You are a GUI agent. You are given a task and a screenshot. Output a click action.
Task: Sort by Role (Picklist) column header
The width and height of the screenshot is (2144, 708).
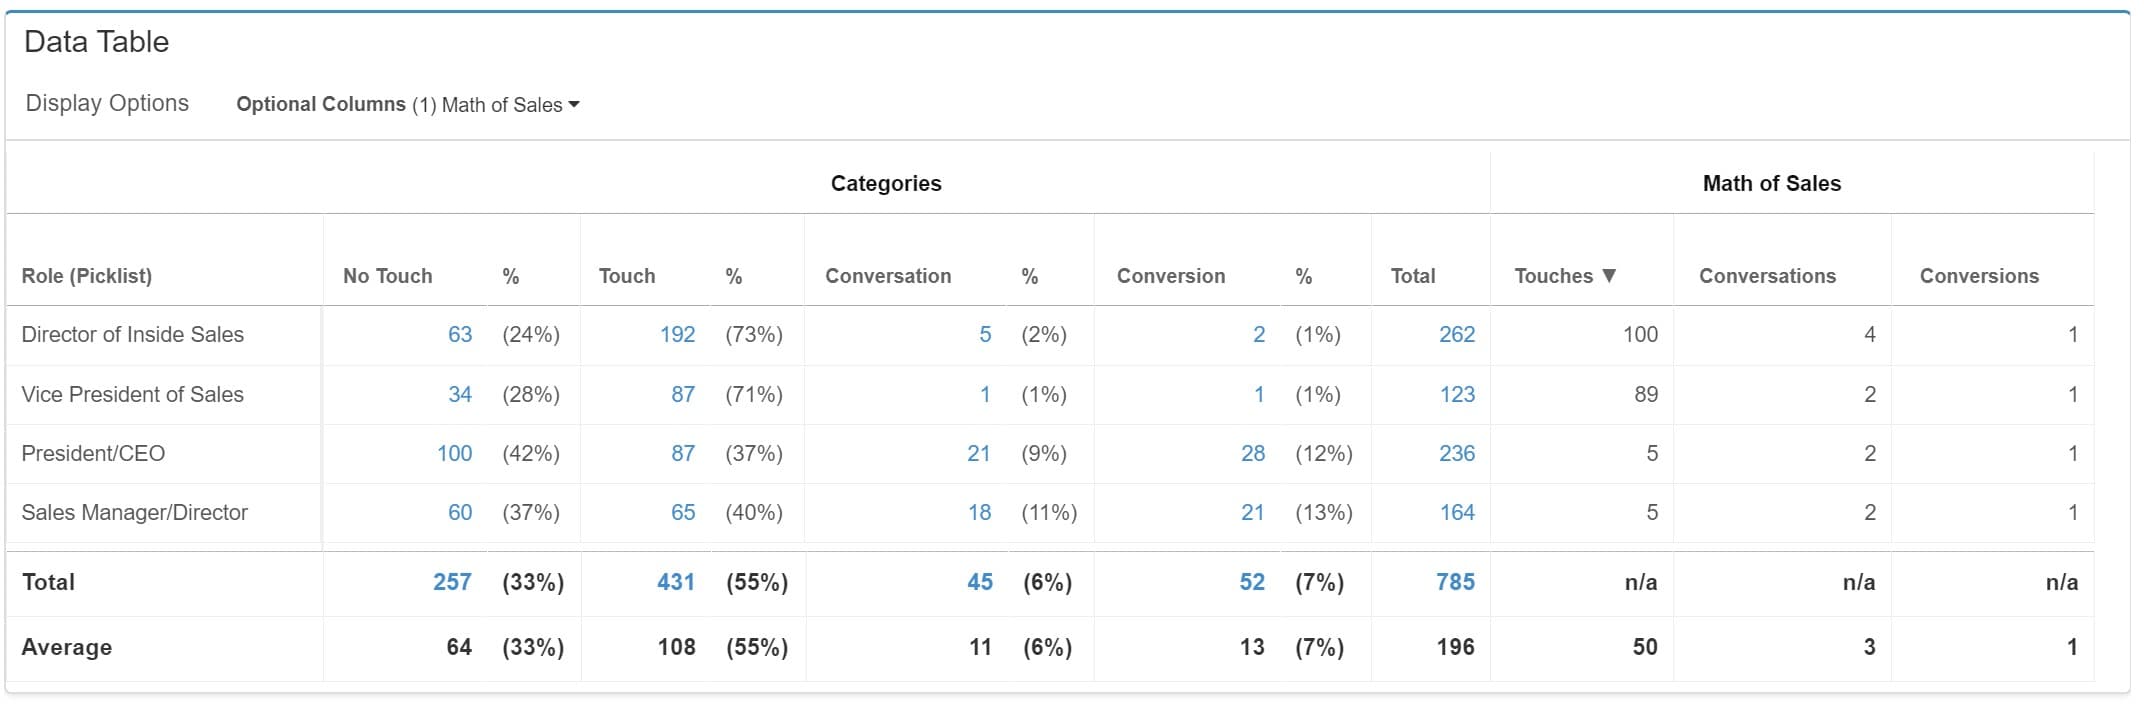click(x=87, y=276)
